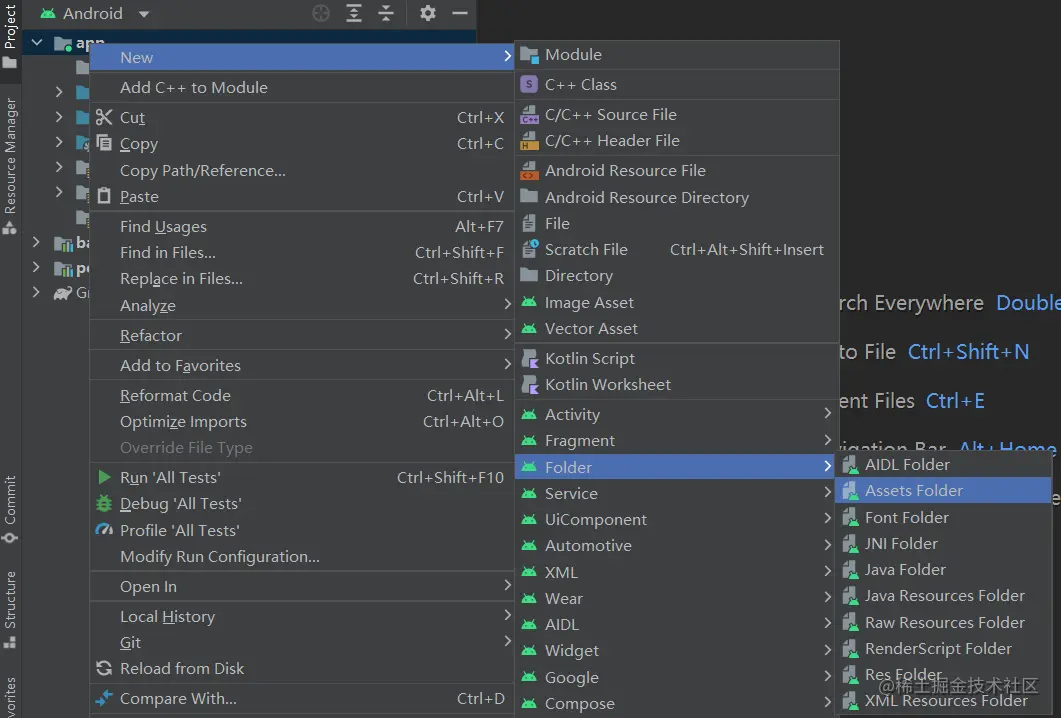Choose Kotlin Worksheet menu entry
The image size is (1061, 718).
(675, 384)
